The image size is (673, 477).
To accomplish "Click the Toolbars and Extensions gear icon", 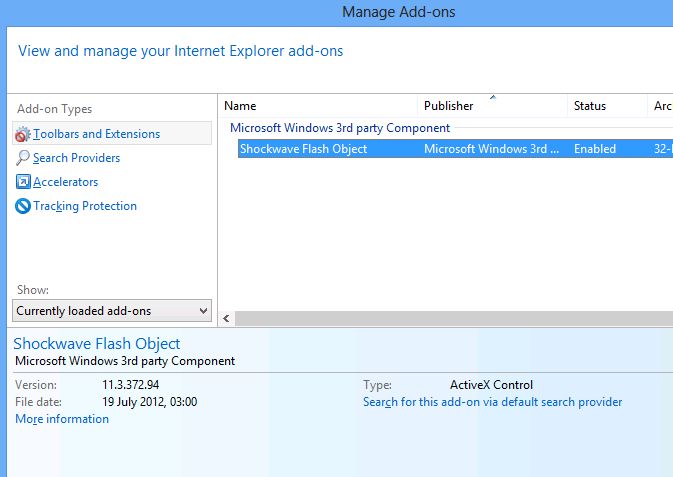I will point(23,134).
